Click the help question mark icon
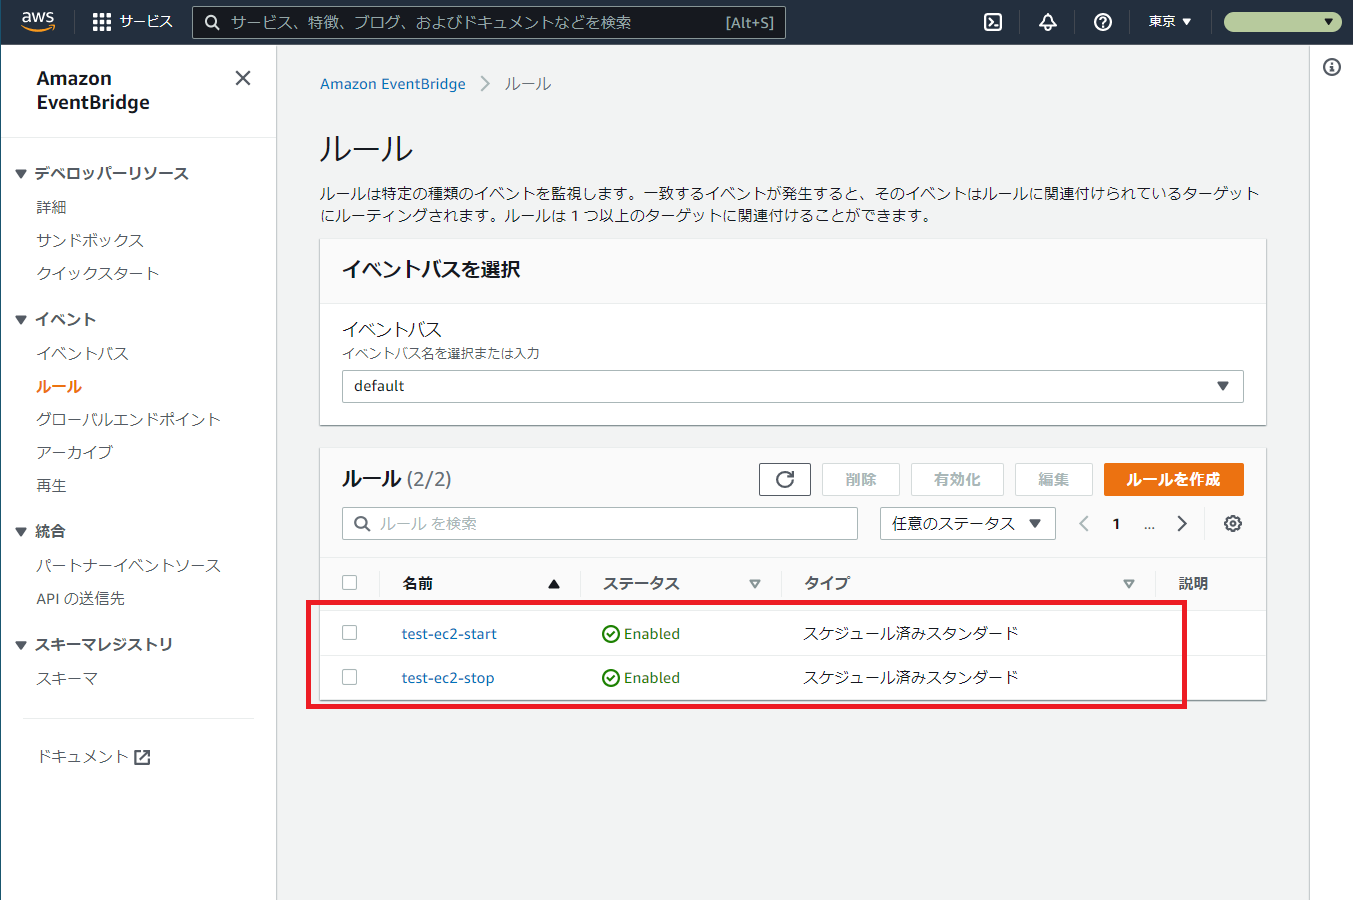1353x900 pixels. [1103, 22]
